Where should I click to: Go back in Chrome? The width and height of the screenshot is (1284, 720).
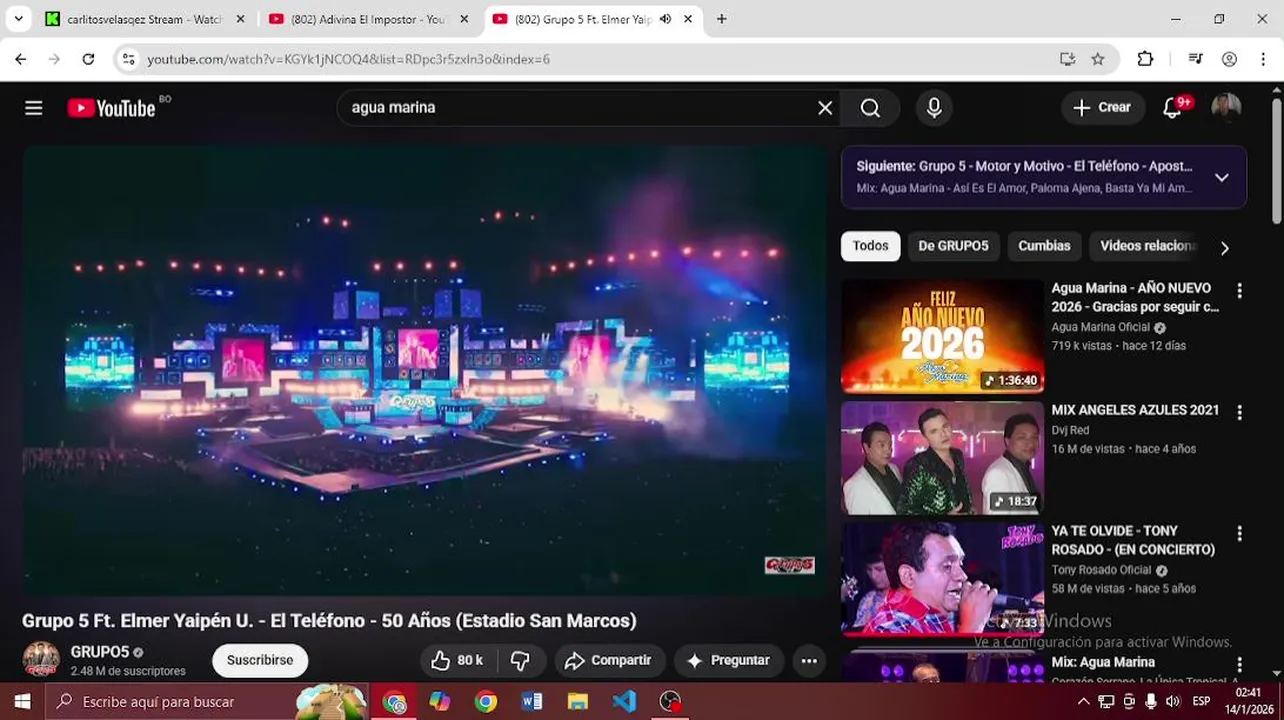pyautogui.click(x=21, y=59)
